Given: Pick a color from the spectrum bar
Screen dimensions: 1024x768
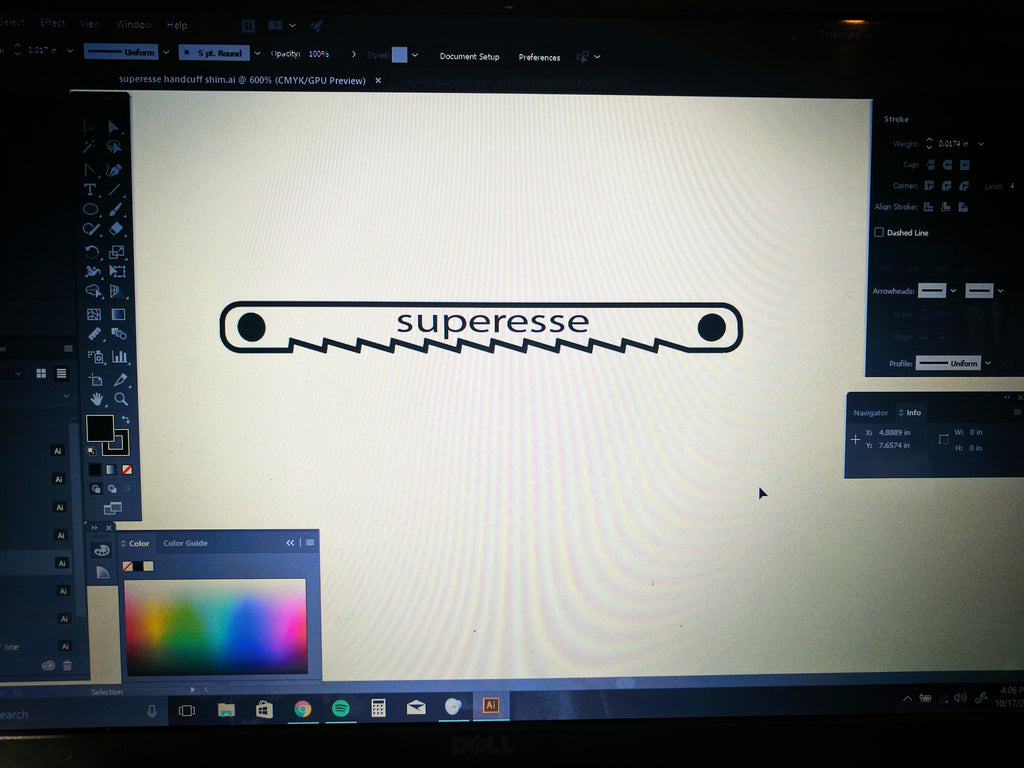Looking at the screenshot, I should 215,625.
